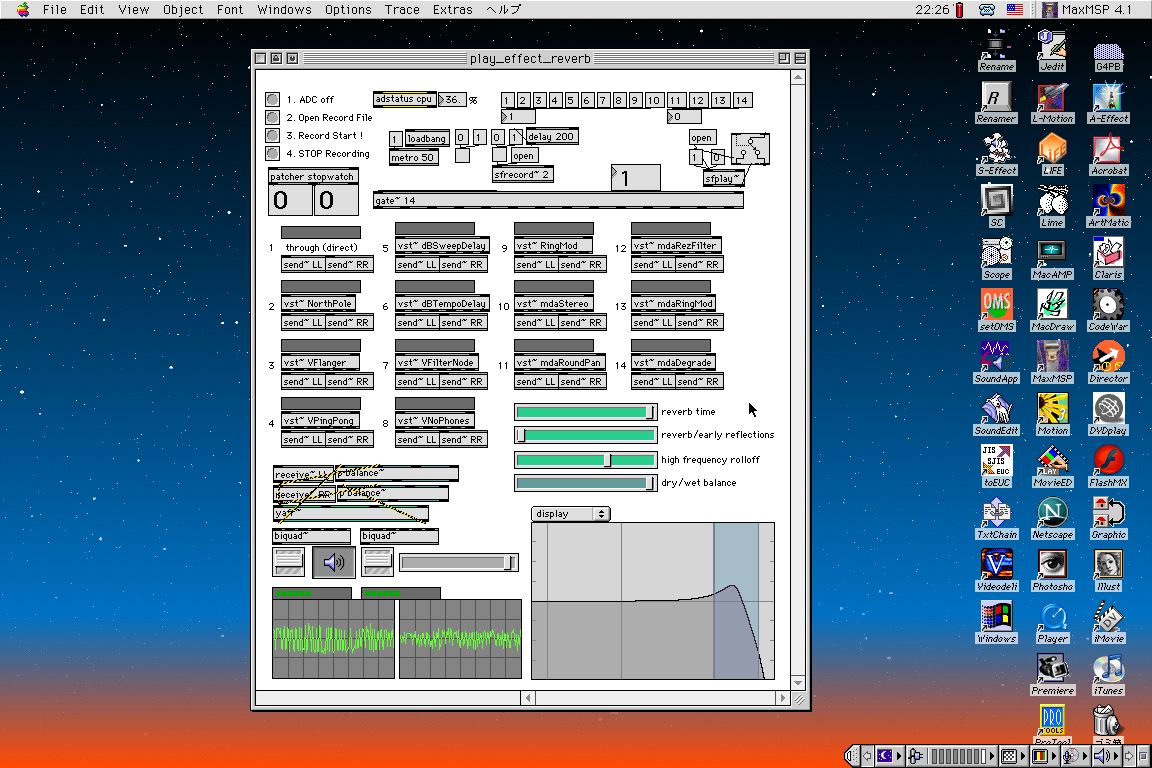Launch the FlashMX desktop shortcut

[x=1107, y=461]
